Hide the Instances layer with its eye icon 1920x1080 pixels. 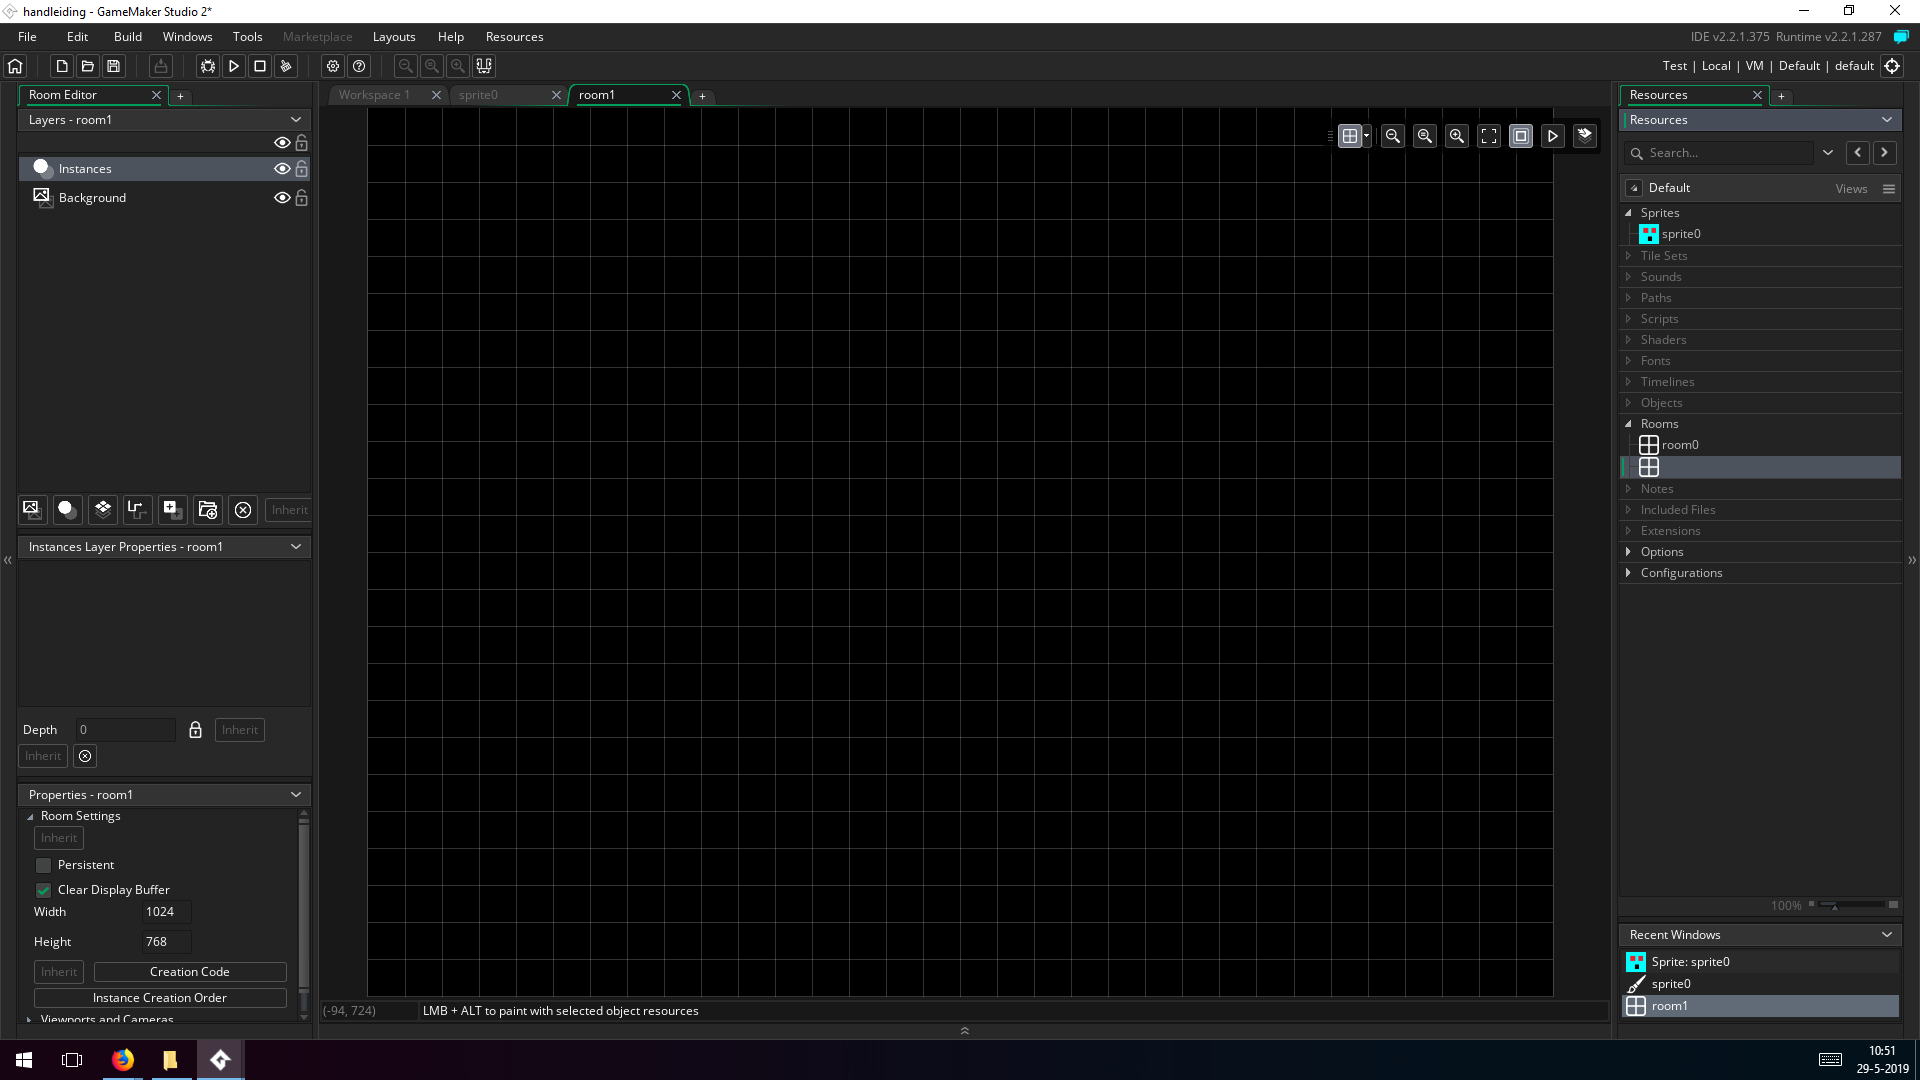[x=282, y=169]
